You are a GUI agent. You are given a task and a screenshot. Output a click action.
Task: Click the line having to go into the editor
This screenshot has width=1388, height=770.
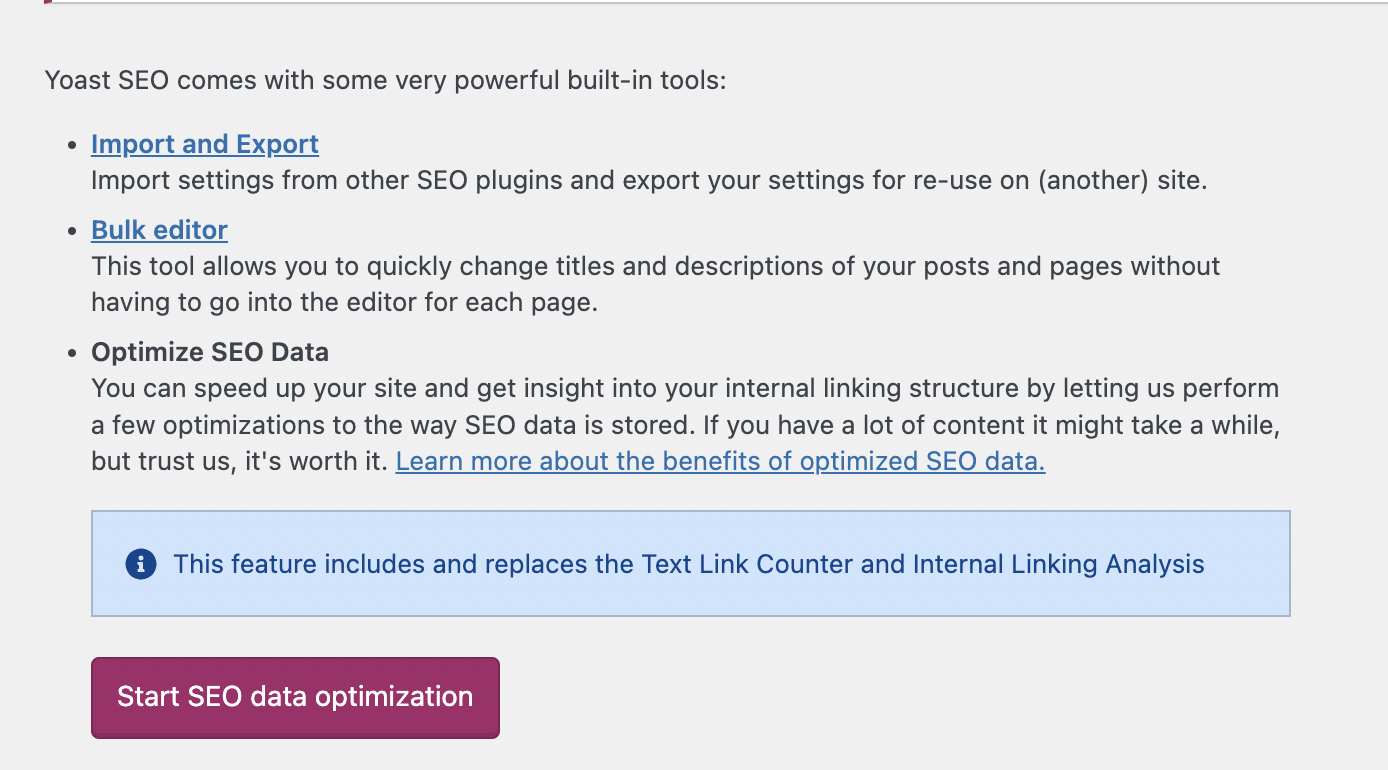point(344,302)
